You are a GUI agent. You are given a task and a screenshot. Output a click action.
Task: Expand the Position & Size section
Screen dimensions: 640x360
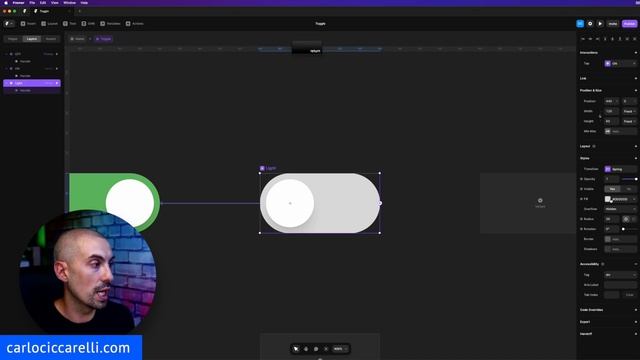(x=636, y=91)
